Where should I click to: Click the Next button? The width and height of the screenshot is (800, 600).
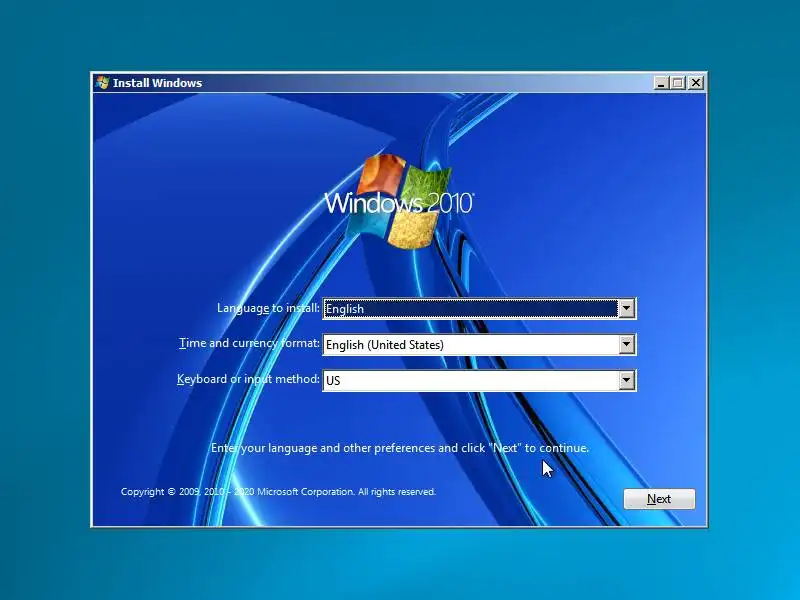[659, 498]
